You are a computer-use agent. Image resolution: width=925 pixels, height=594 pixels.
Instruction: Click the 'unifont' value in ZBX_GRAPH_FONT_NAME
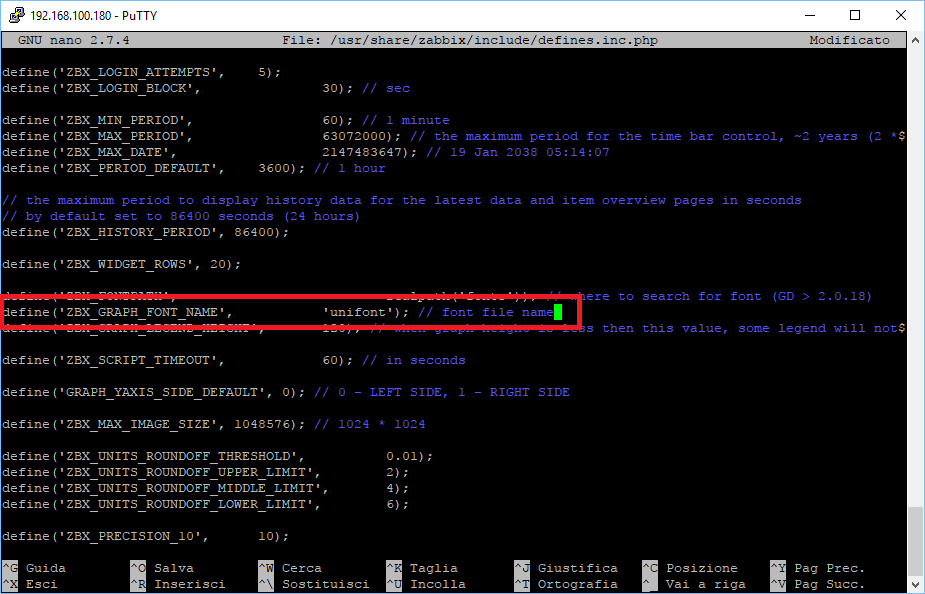coord(357,312)
